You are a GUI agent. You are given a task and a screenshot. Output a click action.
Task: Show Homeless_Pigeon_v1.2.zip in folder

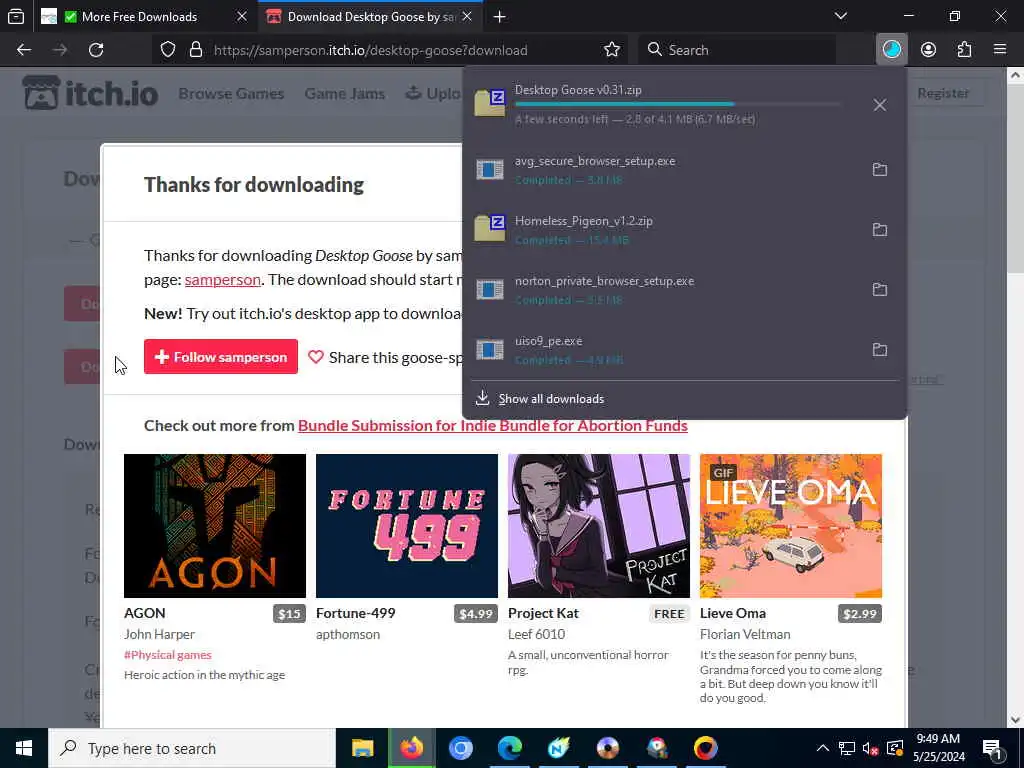pos(880,229)
